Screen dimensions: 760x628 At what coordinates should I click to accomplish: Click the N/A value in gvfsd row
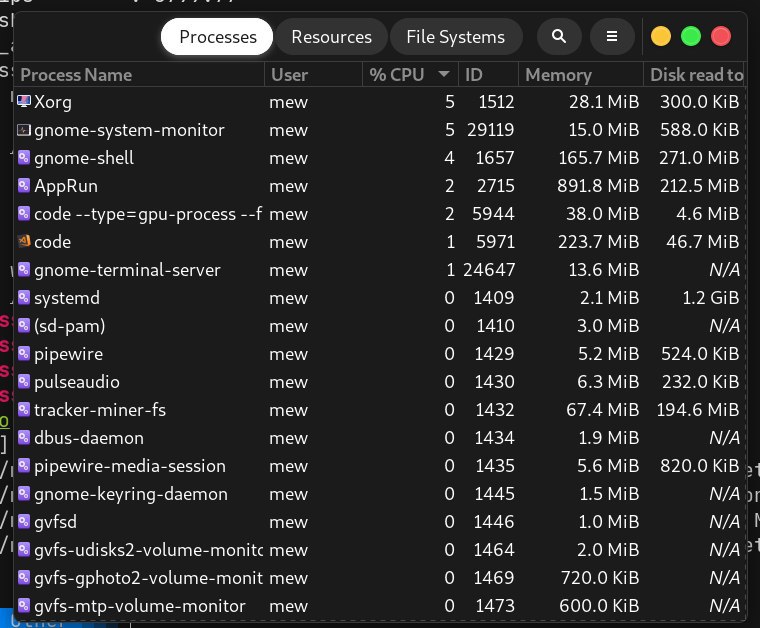coord(725,522)
